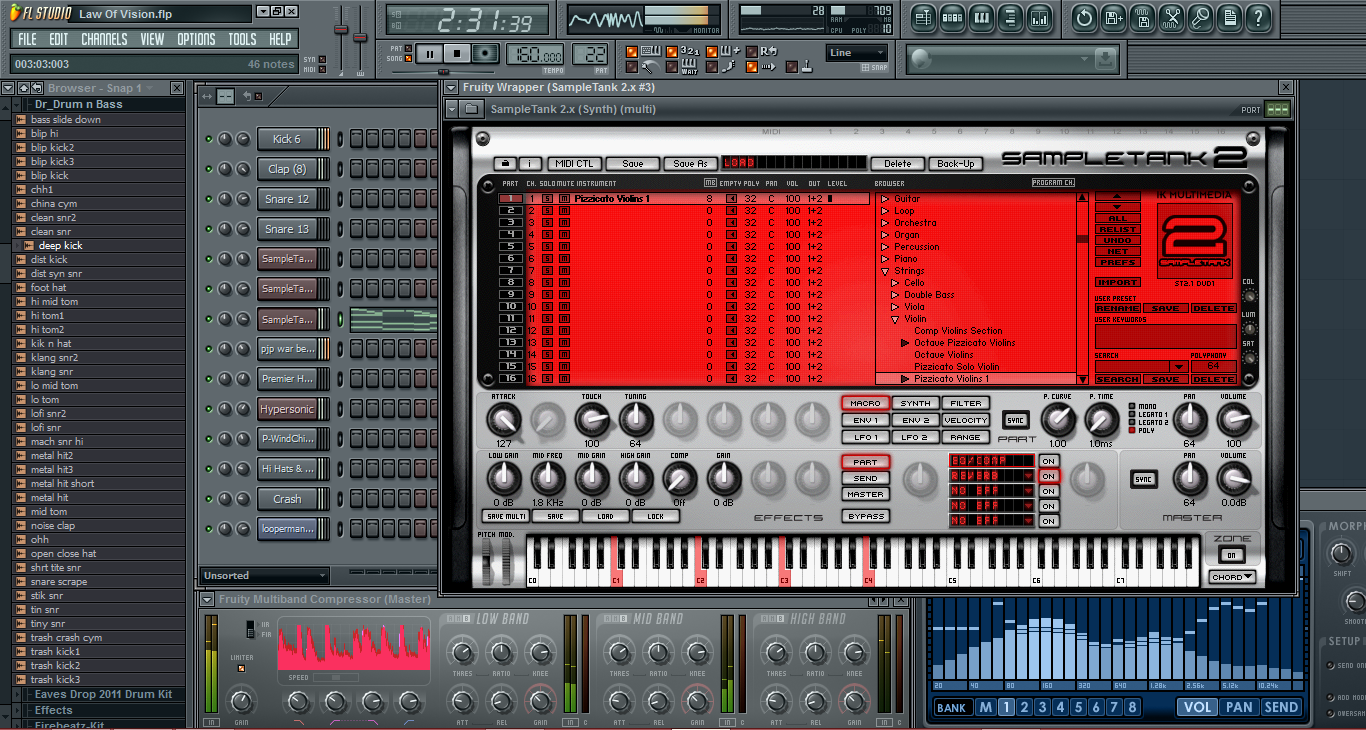Expand the Guitar category in browser
Viewport: 1366px width, 730px height.
[885, 199]
